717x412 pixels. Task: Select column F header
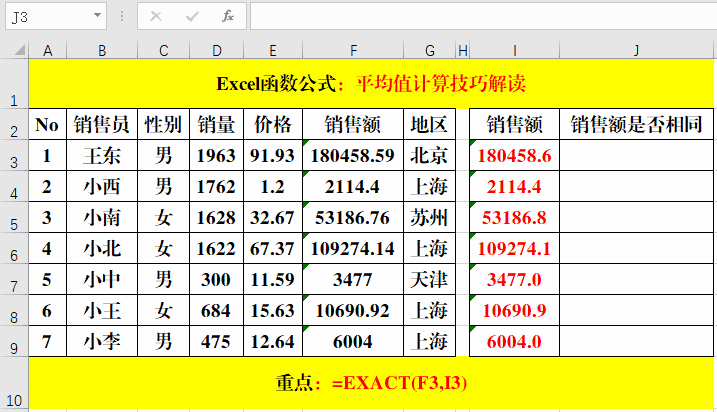(x=353, y=50)
